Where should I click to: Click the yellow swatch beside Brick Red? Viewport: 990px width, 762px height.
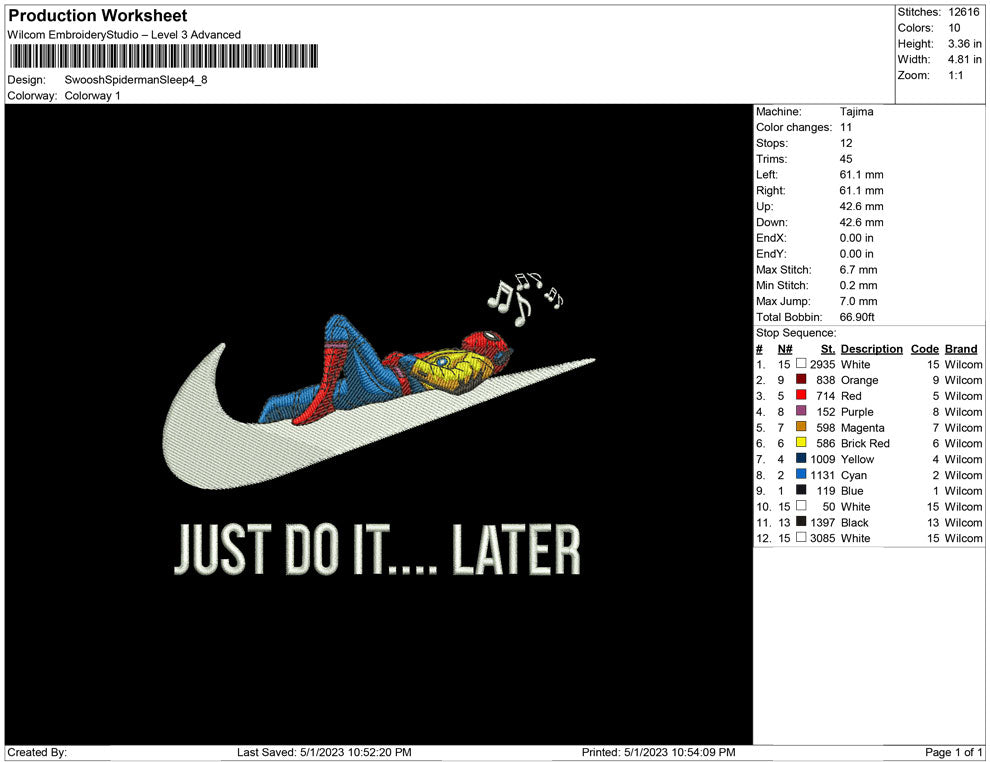pos(801,443)
